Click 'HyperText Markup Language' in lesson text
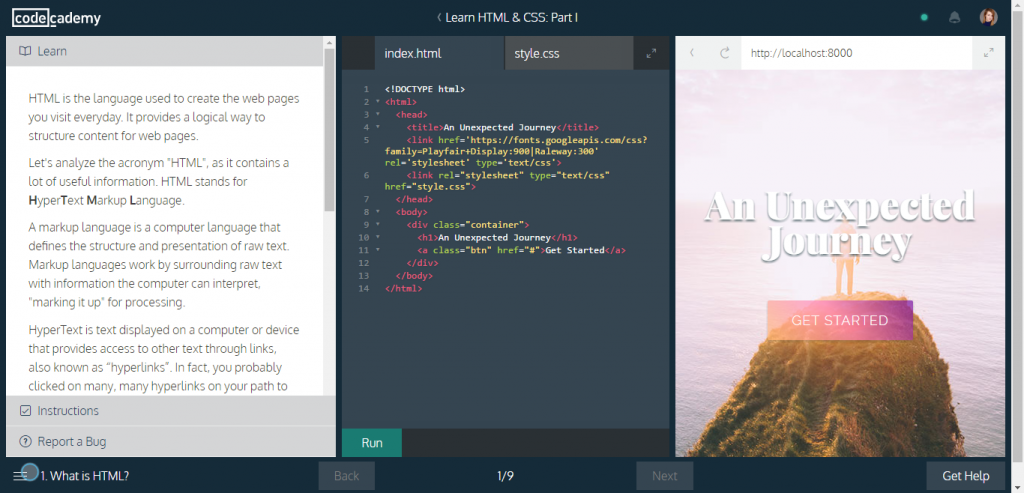The width and height of the screenshot is (1024, 493). 106,200
